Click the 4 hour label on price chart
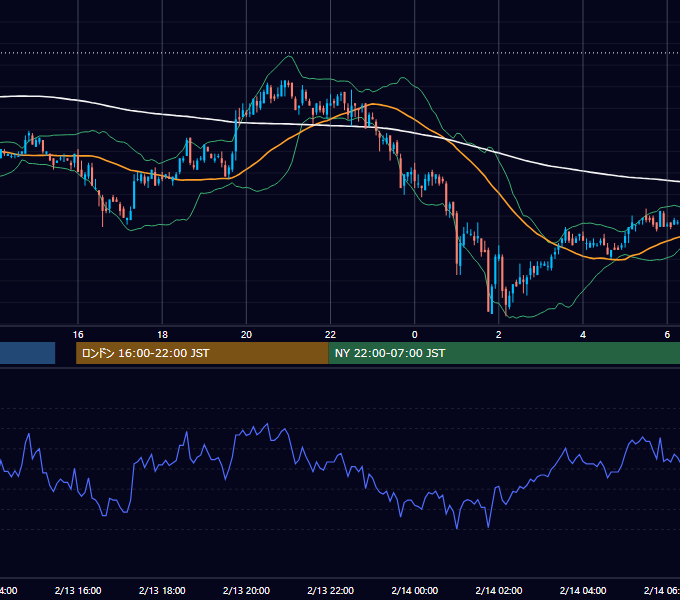Image resolution: width=680 pixels, height=600 pixels. click(x=583, y=335)
